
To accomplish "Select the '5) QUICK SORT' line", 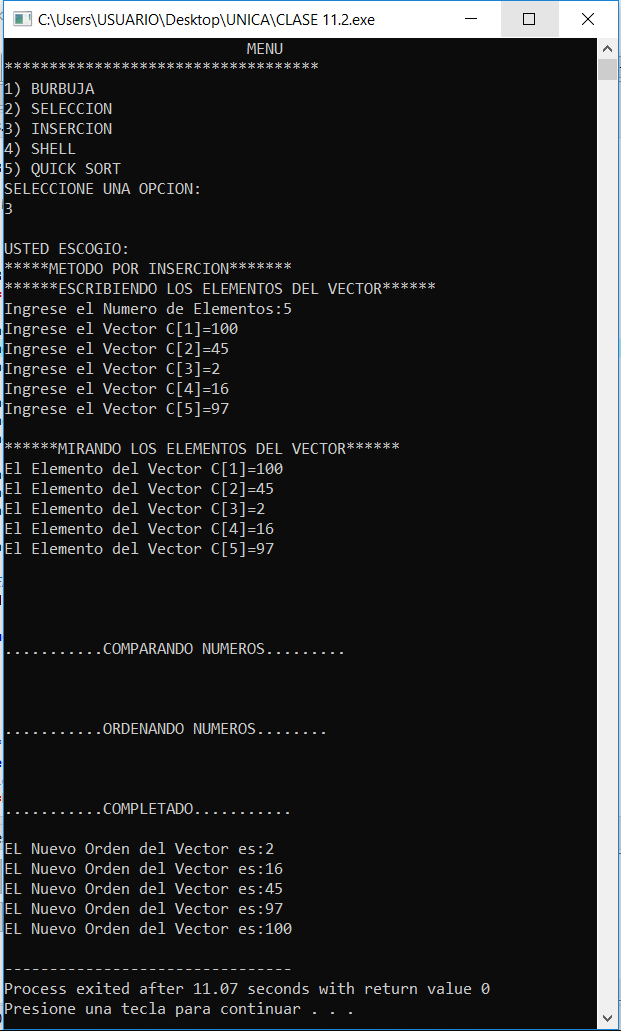I will coord(62,169).
